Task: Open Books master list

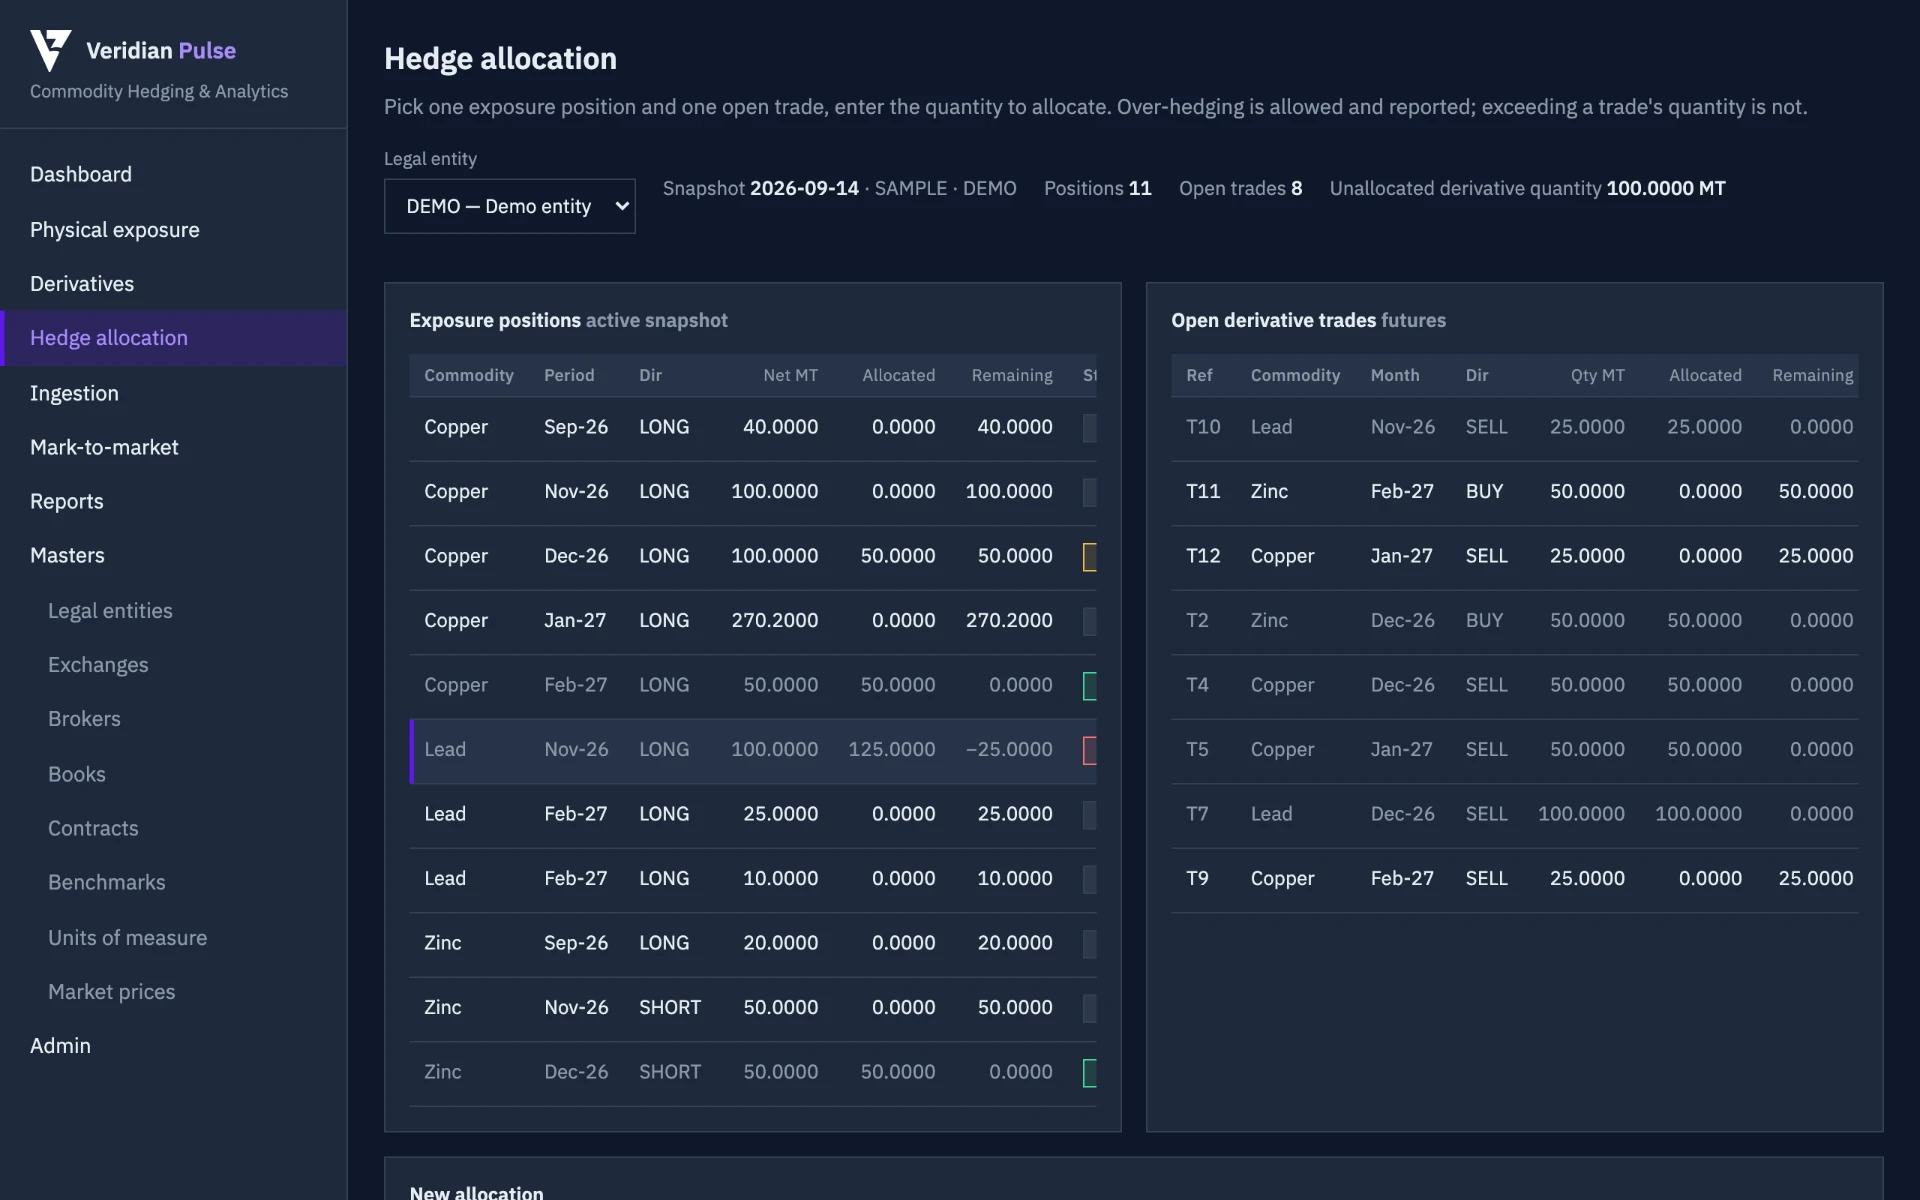Action: click(x=173, y=774)
